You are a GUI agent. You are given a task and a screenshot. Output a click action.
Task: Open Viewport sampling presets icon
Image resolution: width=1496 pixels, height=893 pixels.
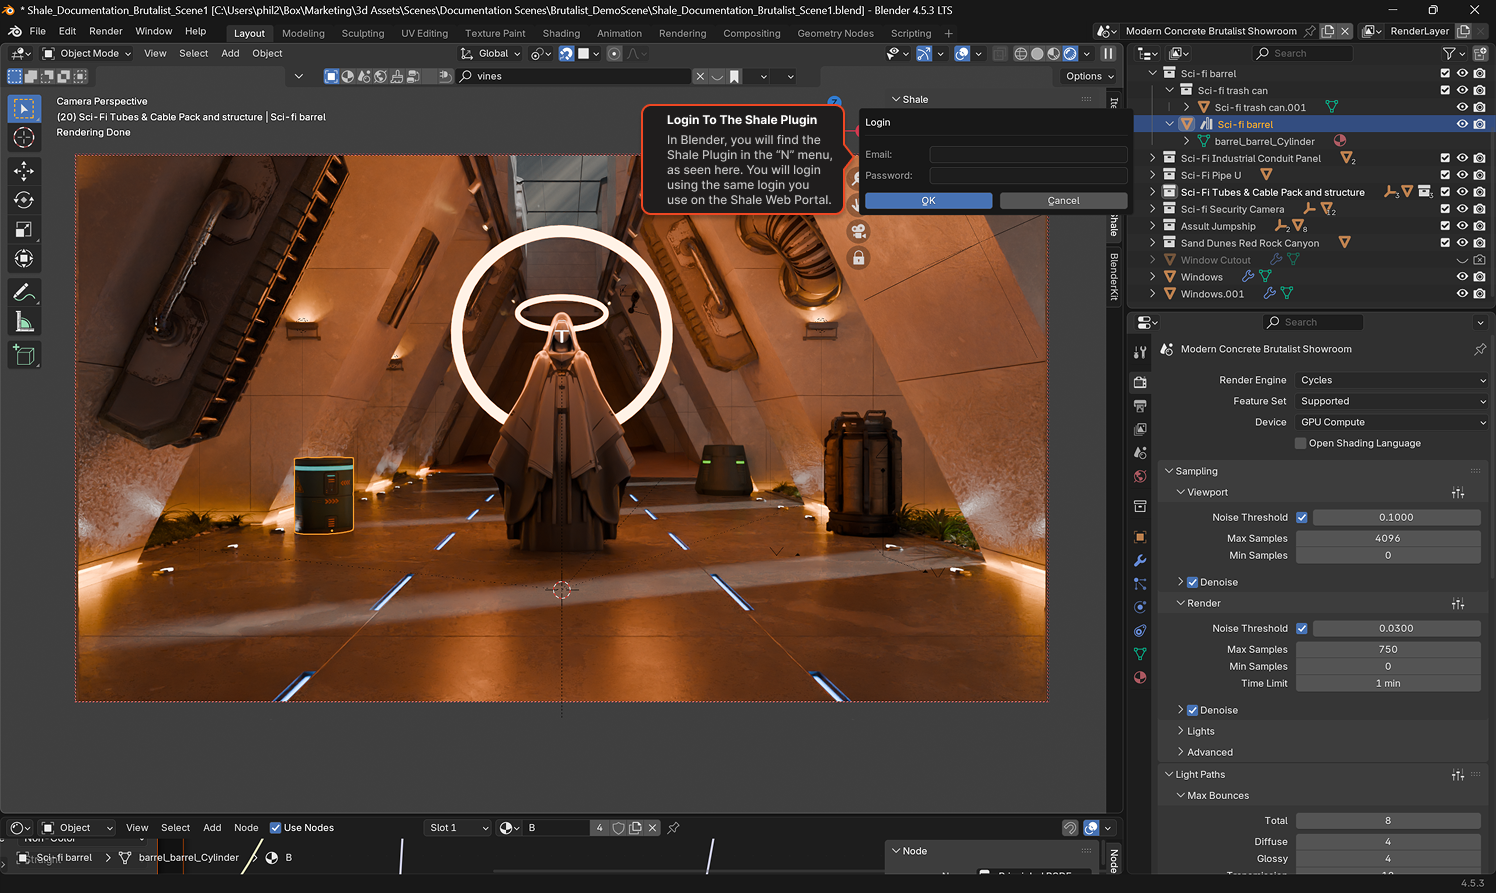pyautogui.click(x=1458, y=493)
